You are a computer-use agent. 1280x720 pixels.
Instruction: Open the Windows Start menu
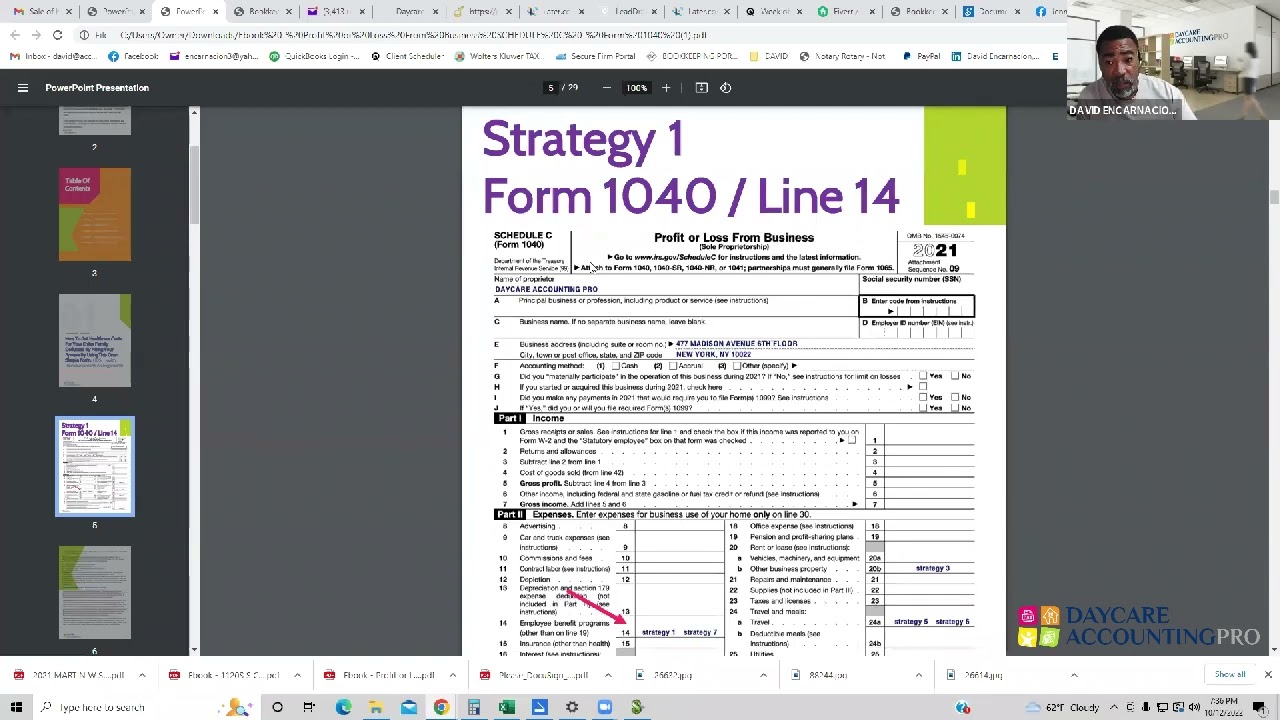16,707
